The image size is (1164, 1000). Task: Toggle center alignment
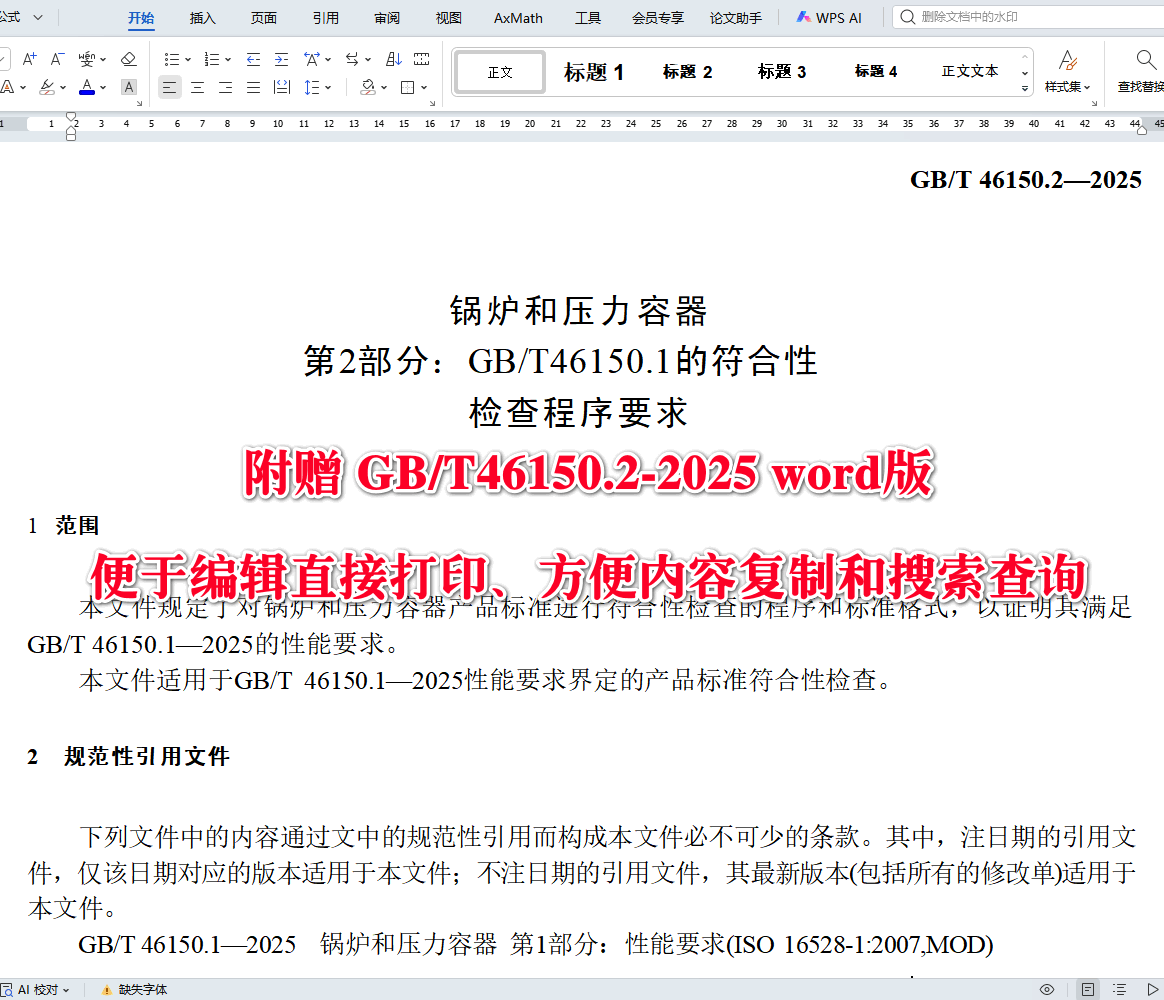click(x=197, y=88)
